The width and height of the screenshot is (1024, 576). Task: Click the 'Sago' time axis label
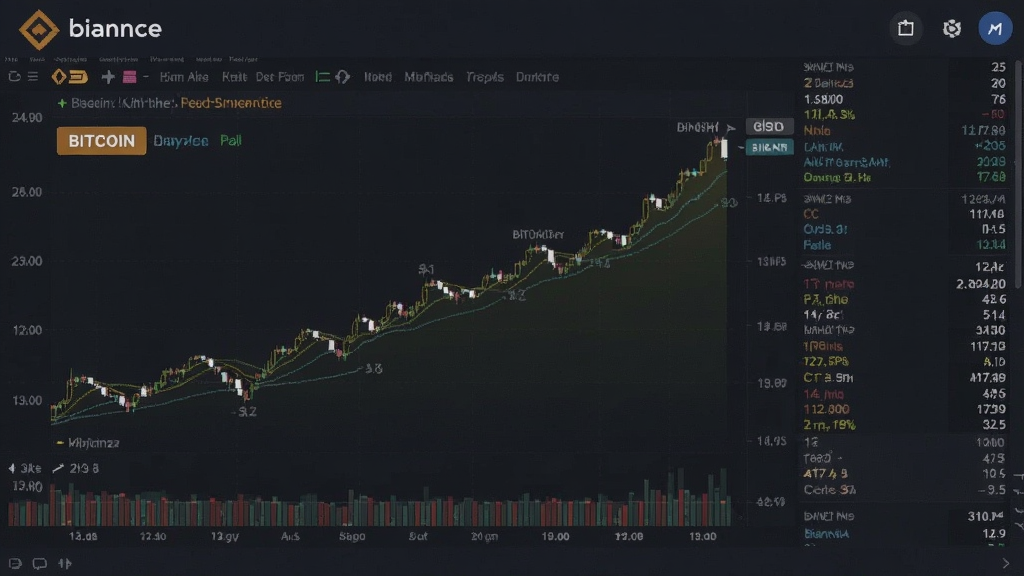(x=352, y=536)
